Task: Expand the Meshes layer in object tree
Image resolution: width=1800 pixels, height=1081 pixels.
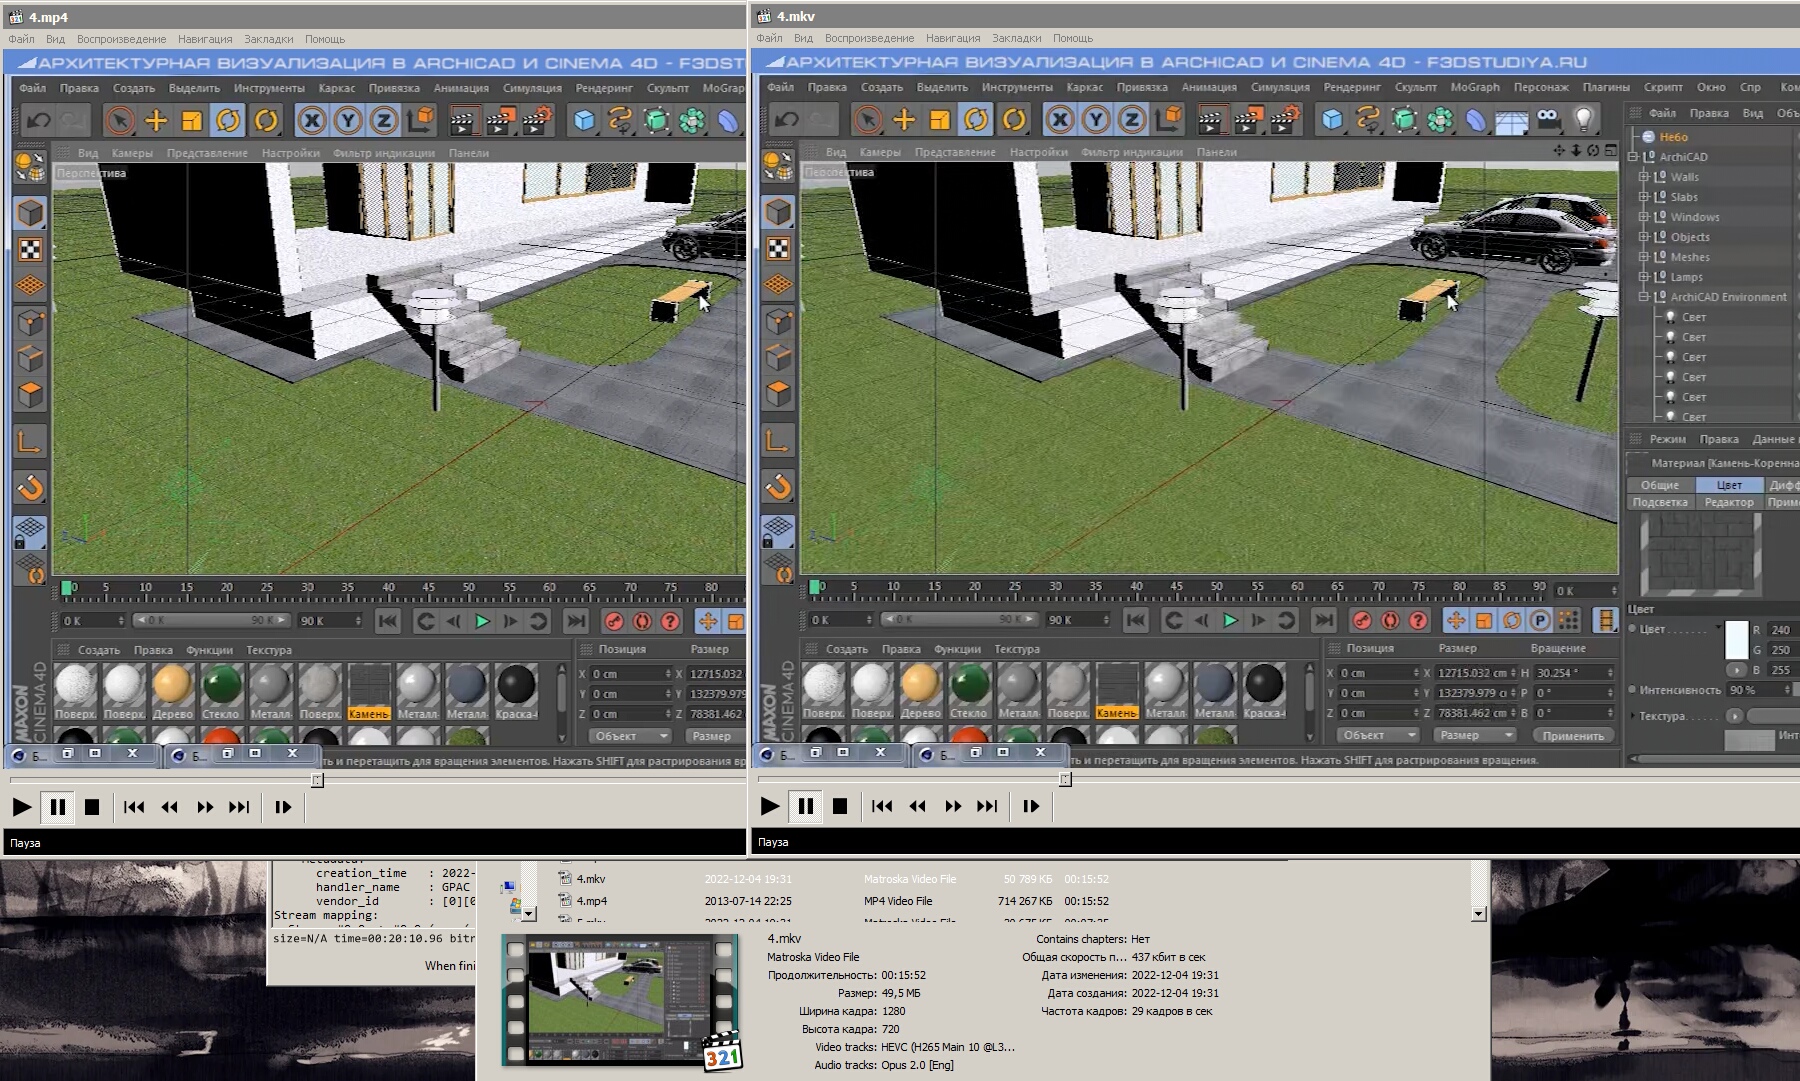Action: (1643, 257)
